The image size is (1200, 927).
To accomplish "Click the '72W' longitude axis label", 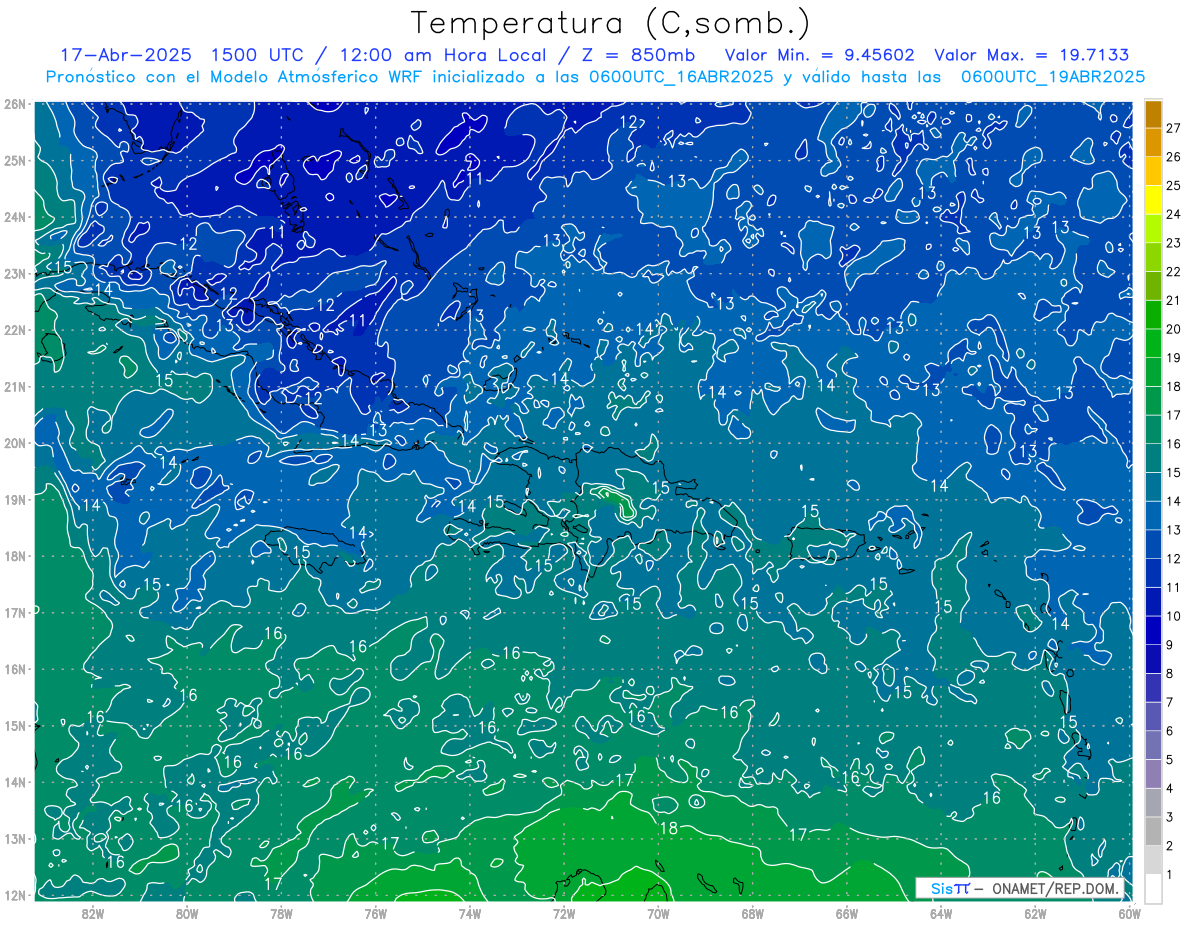I will (564, 912).
